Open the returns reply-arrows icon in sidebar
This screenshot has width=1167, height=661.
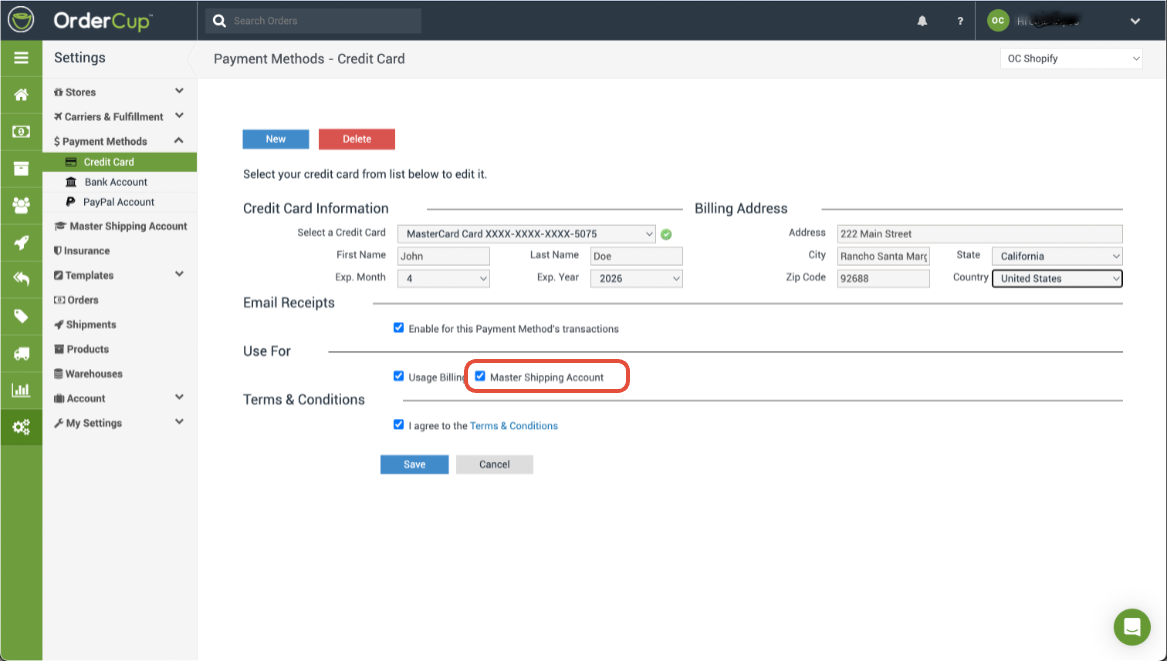tap(21, 279)
